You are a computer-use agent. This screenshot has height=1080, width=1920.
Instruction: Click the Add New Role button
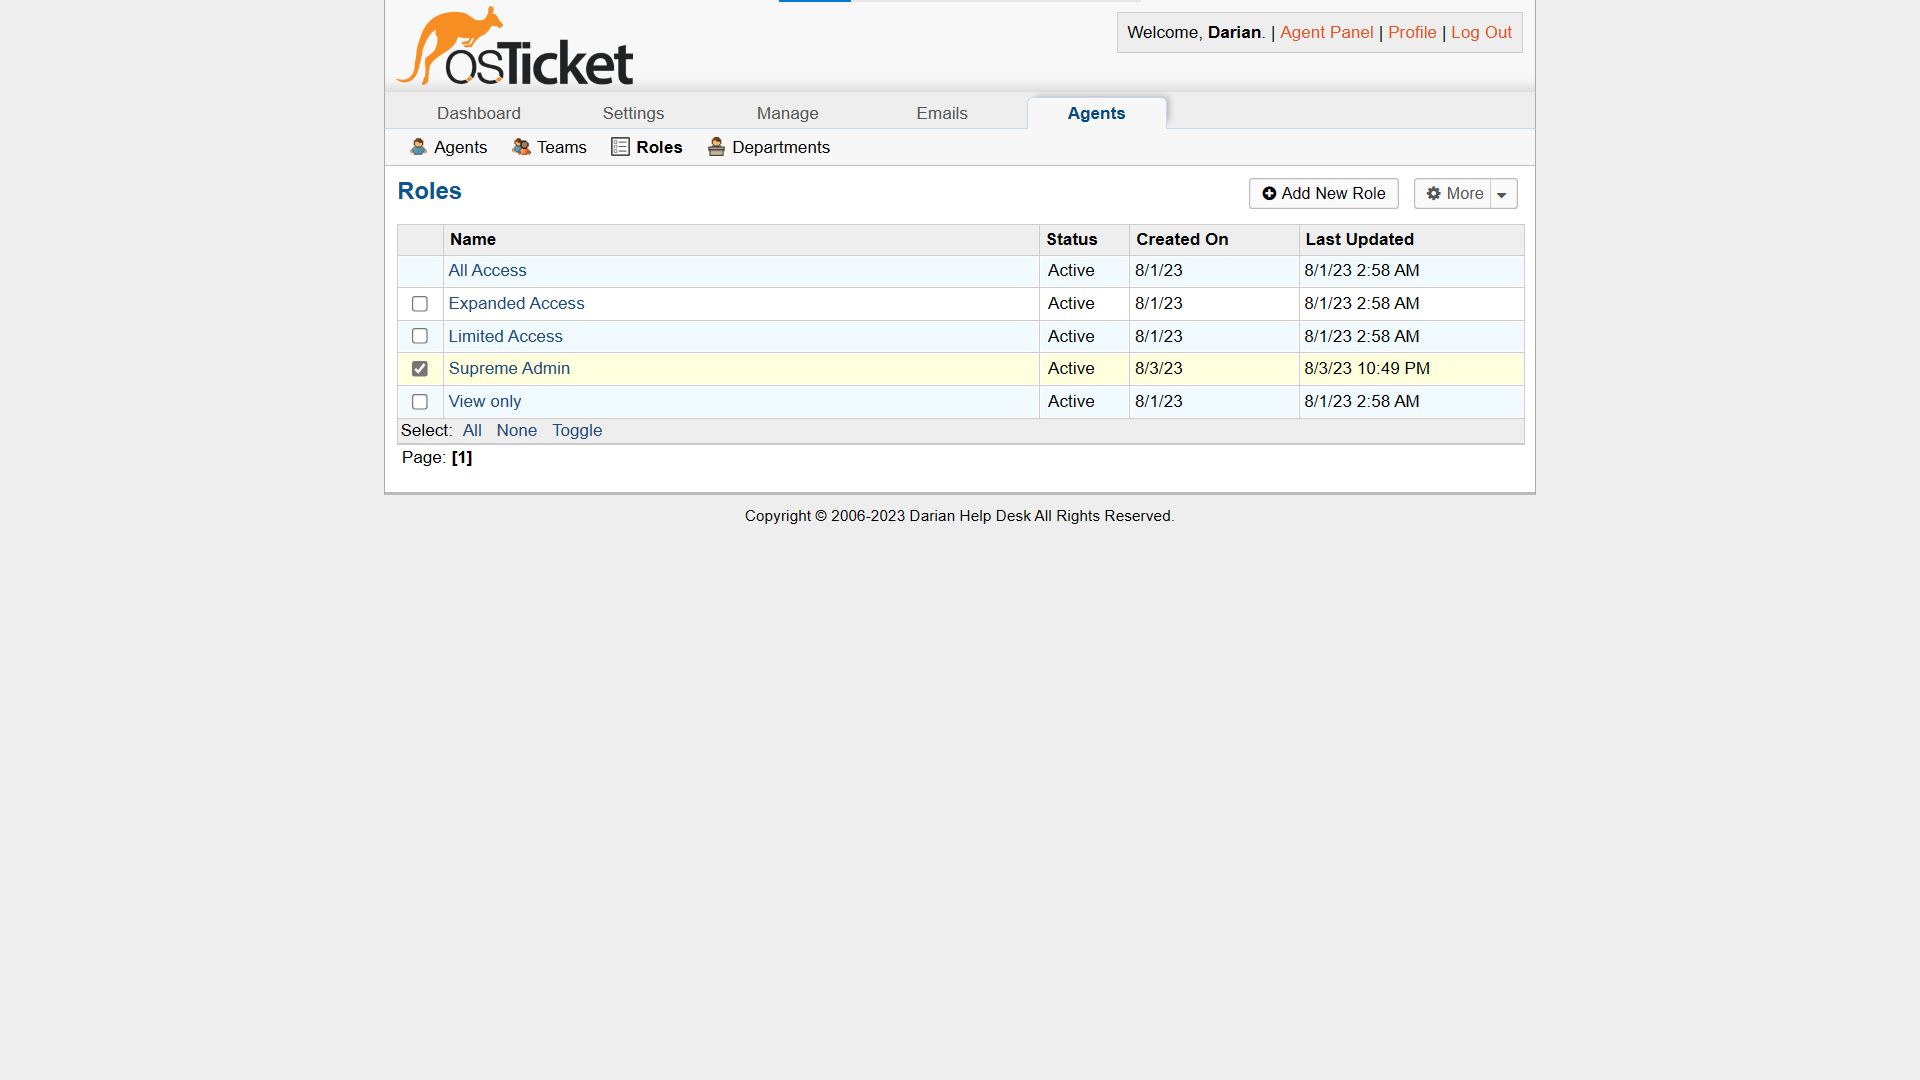[x=1323, y=193]
